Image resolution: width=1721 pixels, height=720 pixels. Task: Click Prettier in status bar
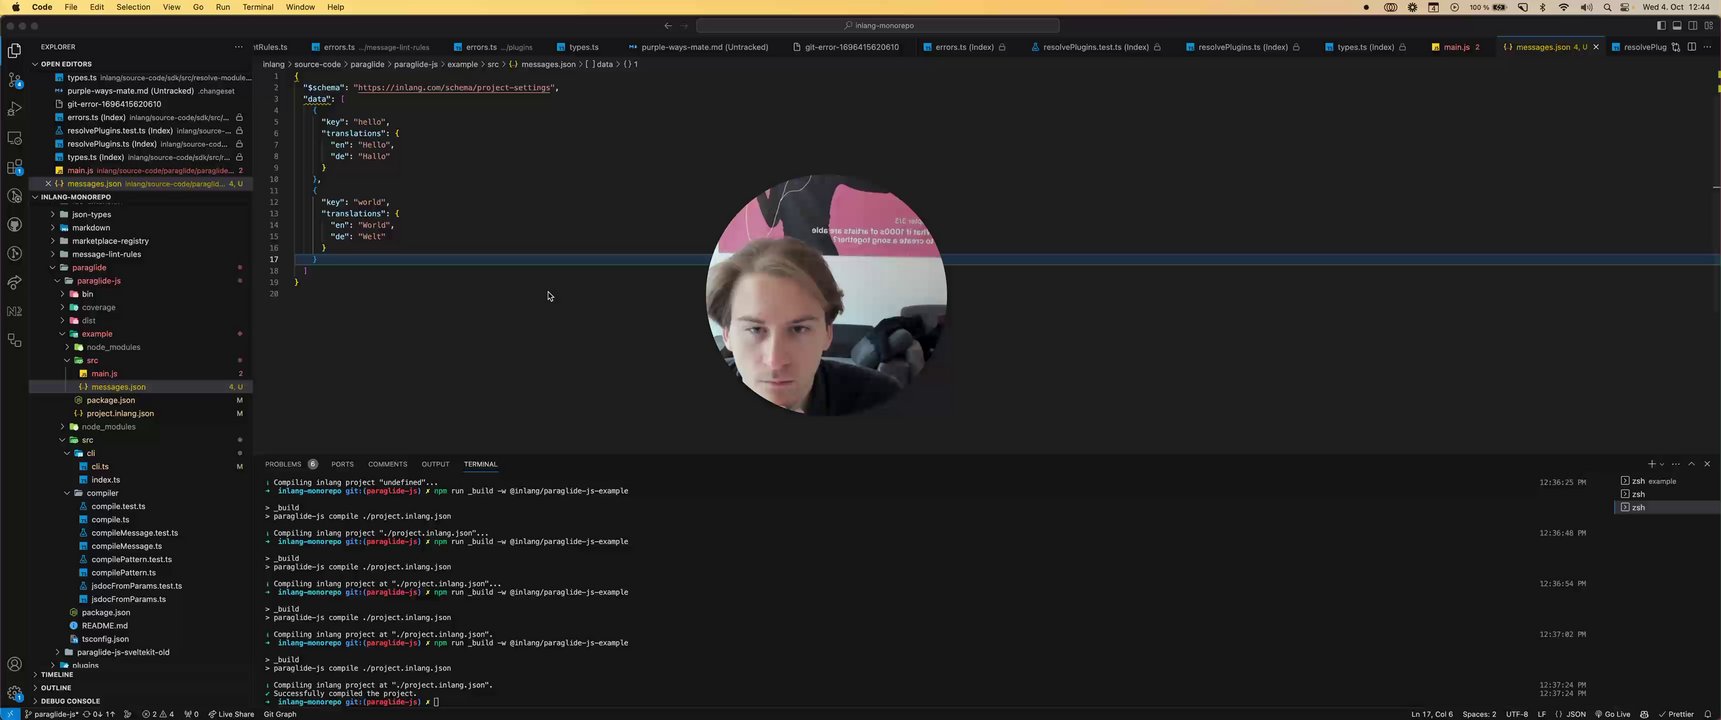tap(1676, 714)
